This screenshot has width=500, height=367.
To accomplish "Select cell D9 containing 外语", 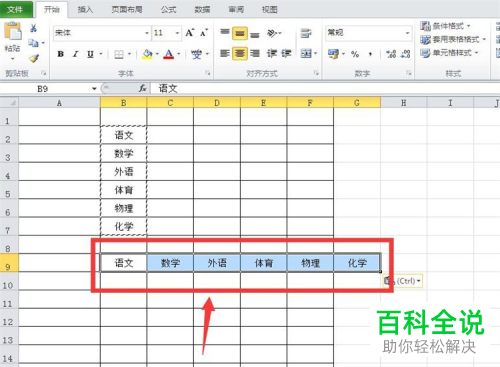I will 217,263.
